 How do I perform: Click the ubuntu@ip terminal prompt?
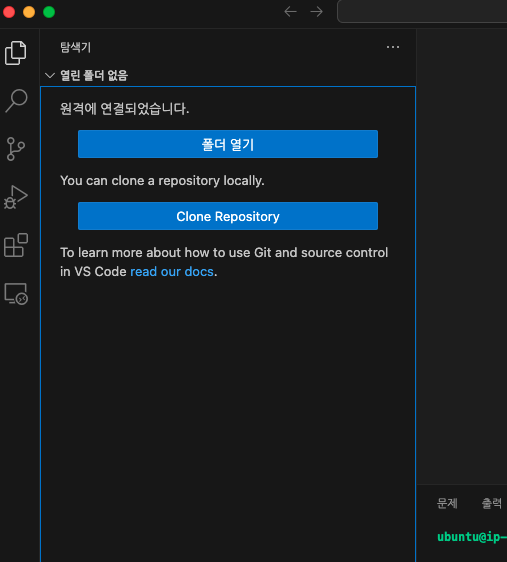[x=472, y=537]
